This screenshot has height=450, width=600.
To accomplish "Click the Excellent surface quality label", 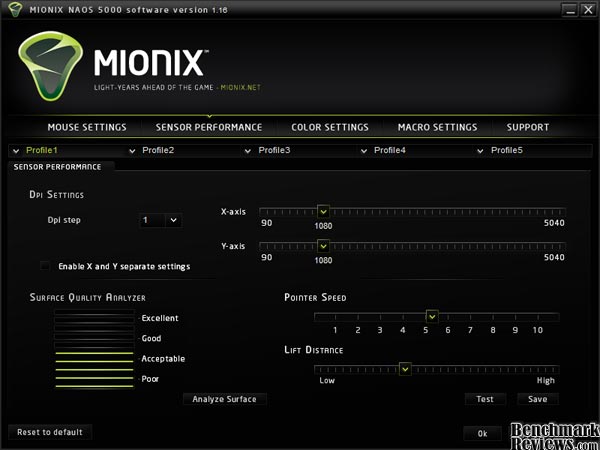I will (x=160, y=318).
